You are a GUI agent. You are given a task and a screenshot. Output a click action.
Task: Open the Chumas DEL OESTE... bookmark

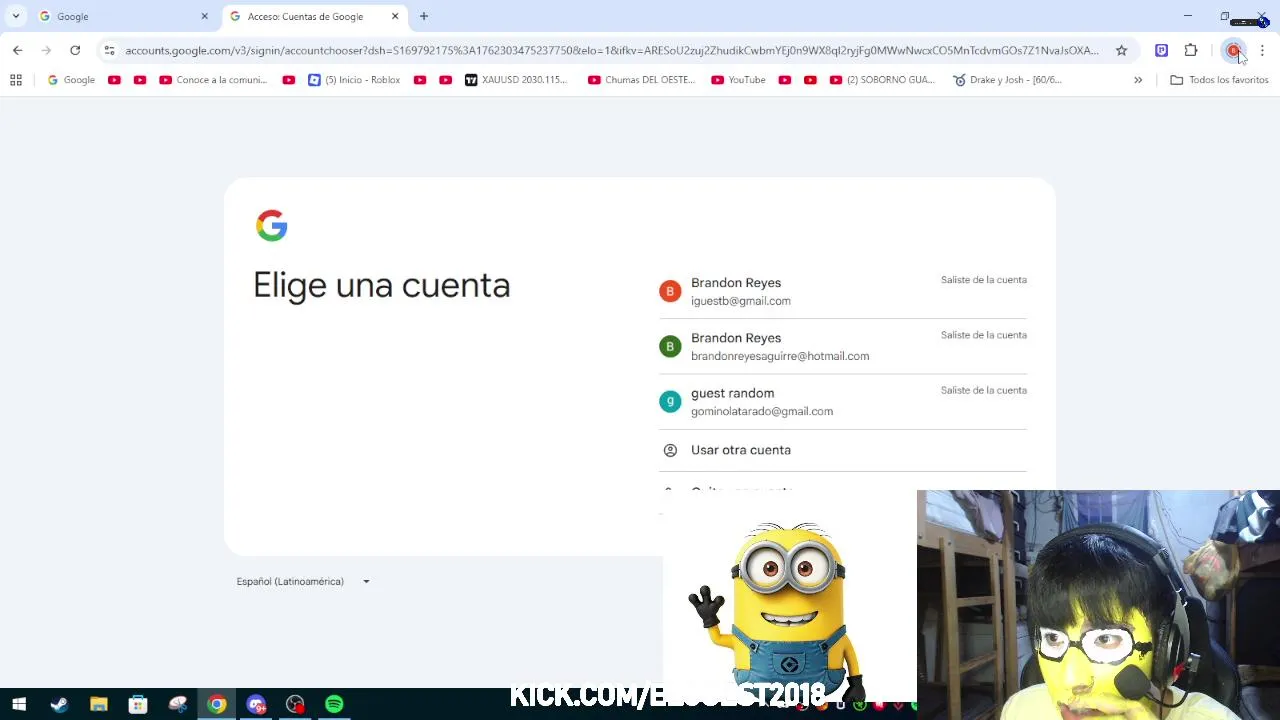(x=641, y=80)
